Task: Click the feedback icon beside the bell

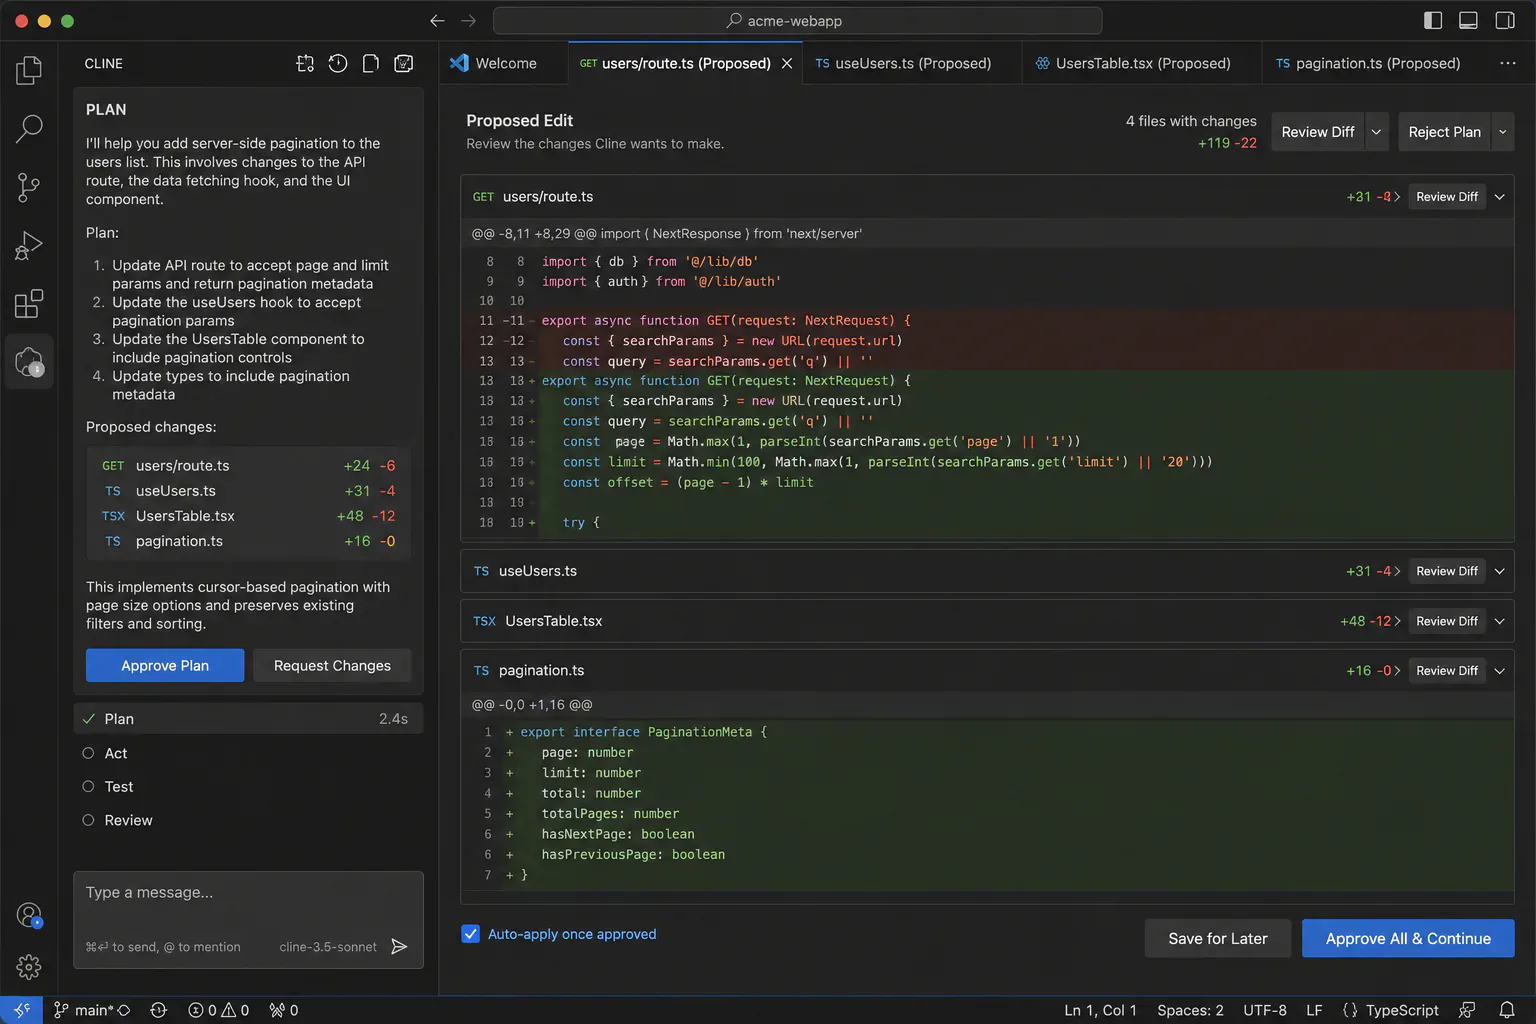Action: pos(1467,1010)
